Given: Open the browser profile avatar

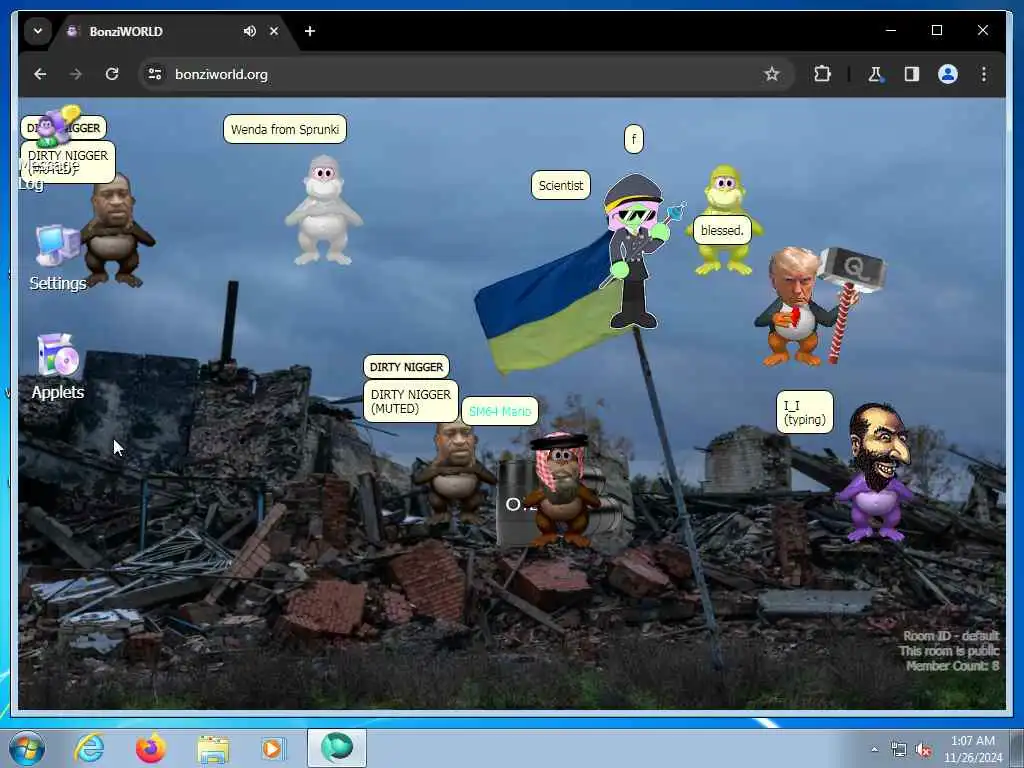Looking at the screenshot, I should tap(948, 74).
